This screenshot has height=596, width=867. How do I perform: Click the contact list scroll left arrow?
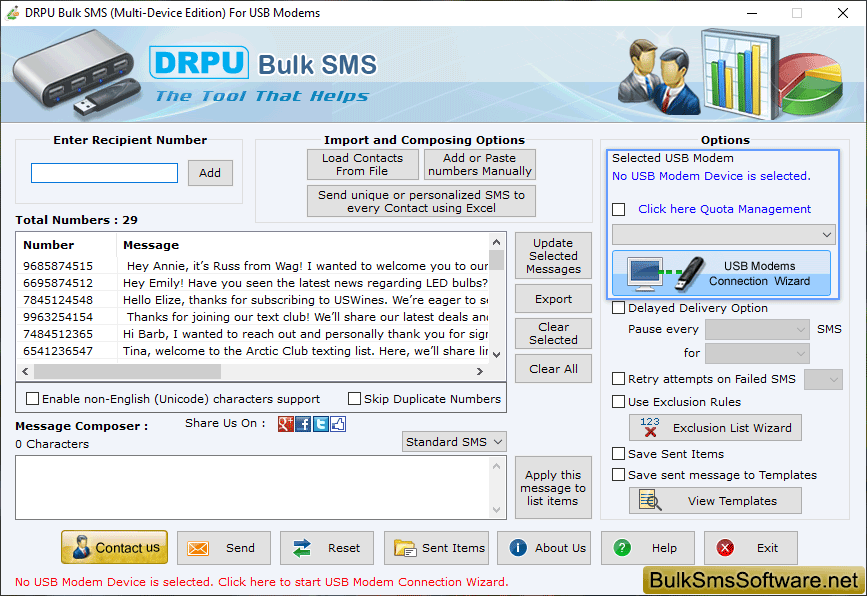point(25,372)
